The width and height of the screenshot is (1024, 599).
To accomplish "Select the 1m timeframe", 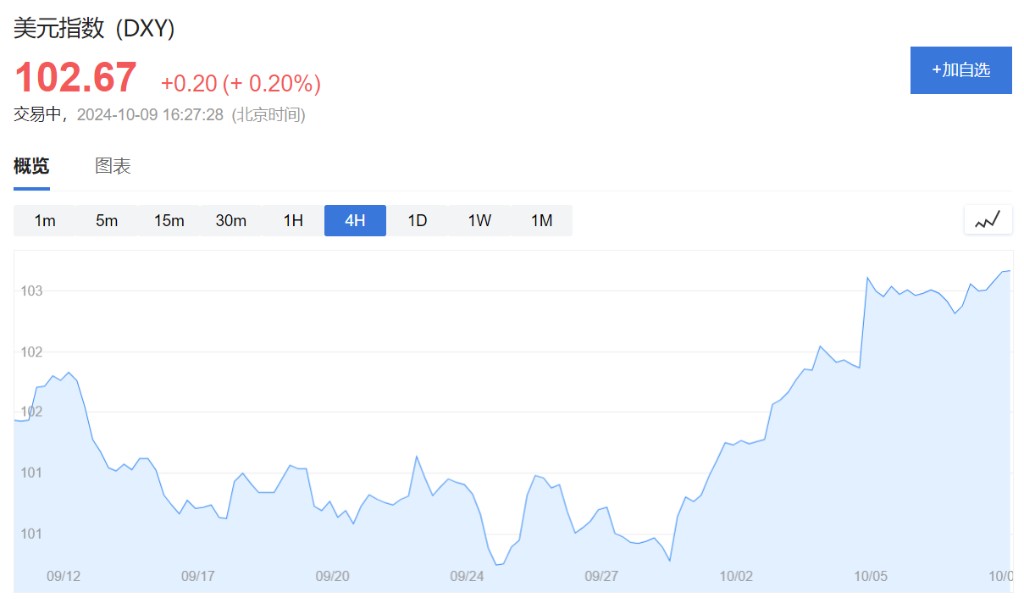I will pos(45,221).
